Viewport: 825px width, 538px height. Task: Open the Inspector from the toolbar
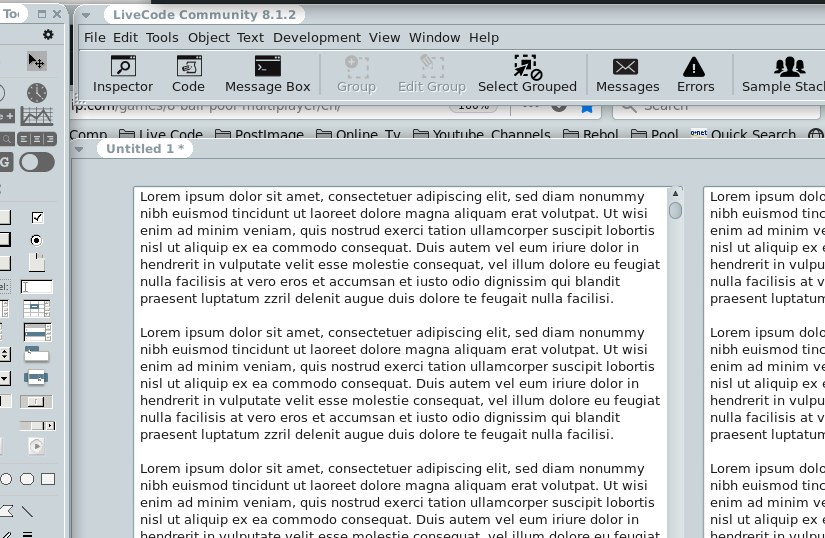123,74
